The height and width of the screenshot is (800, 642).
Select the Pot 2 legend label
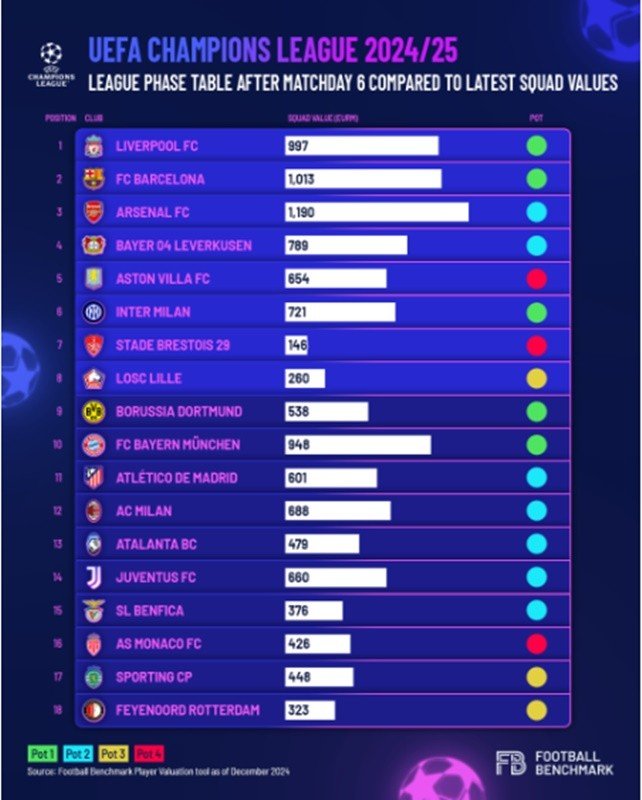tap(78, 754)
